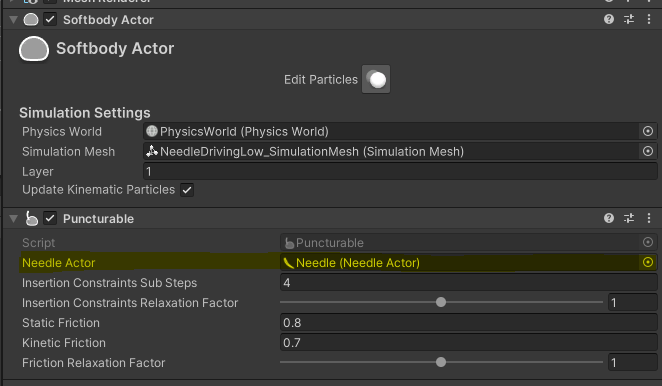Collapse the Puncturable component
The image size is (662, 386).
point(14,218)
